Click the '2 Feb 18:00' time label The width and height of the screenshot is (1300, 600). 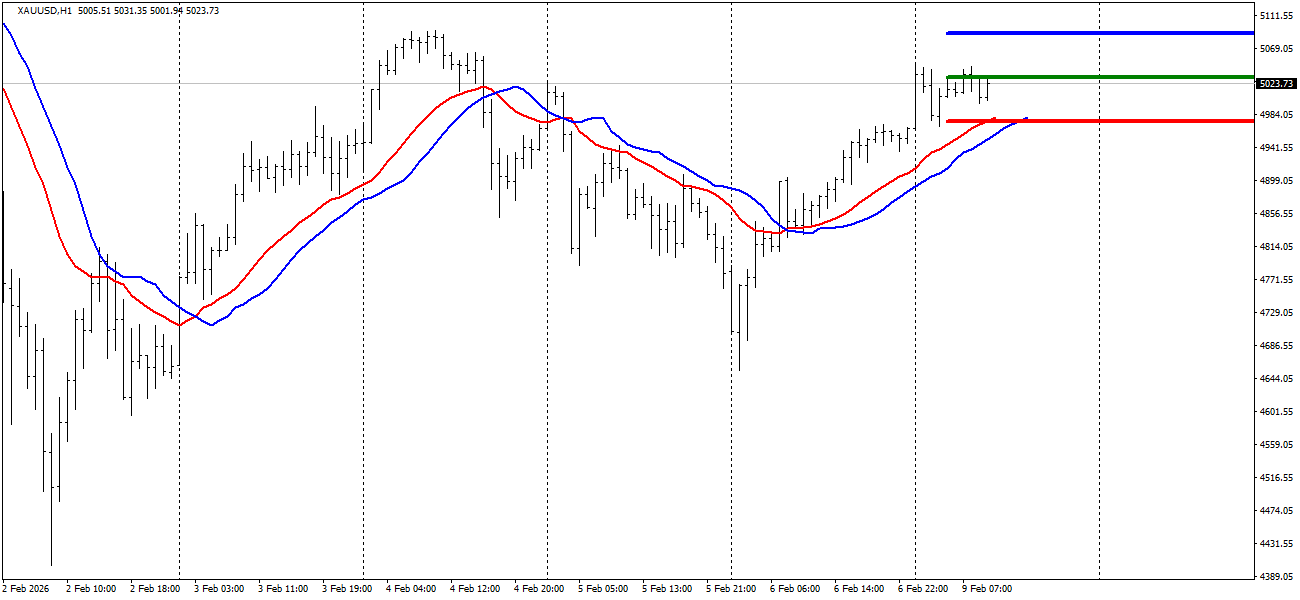(x=155, y=589)
